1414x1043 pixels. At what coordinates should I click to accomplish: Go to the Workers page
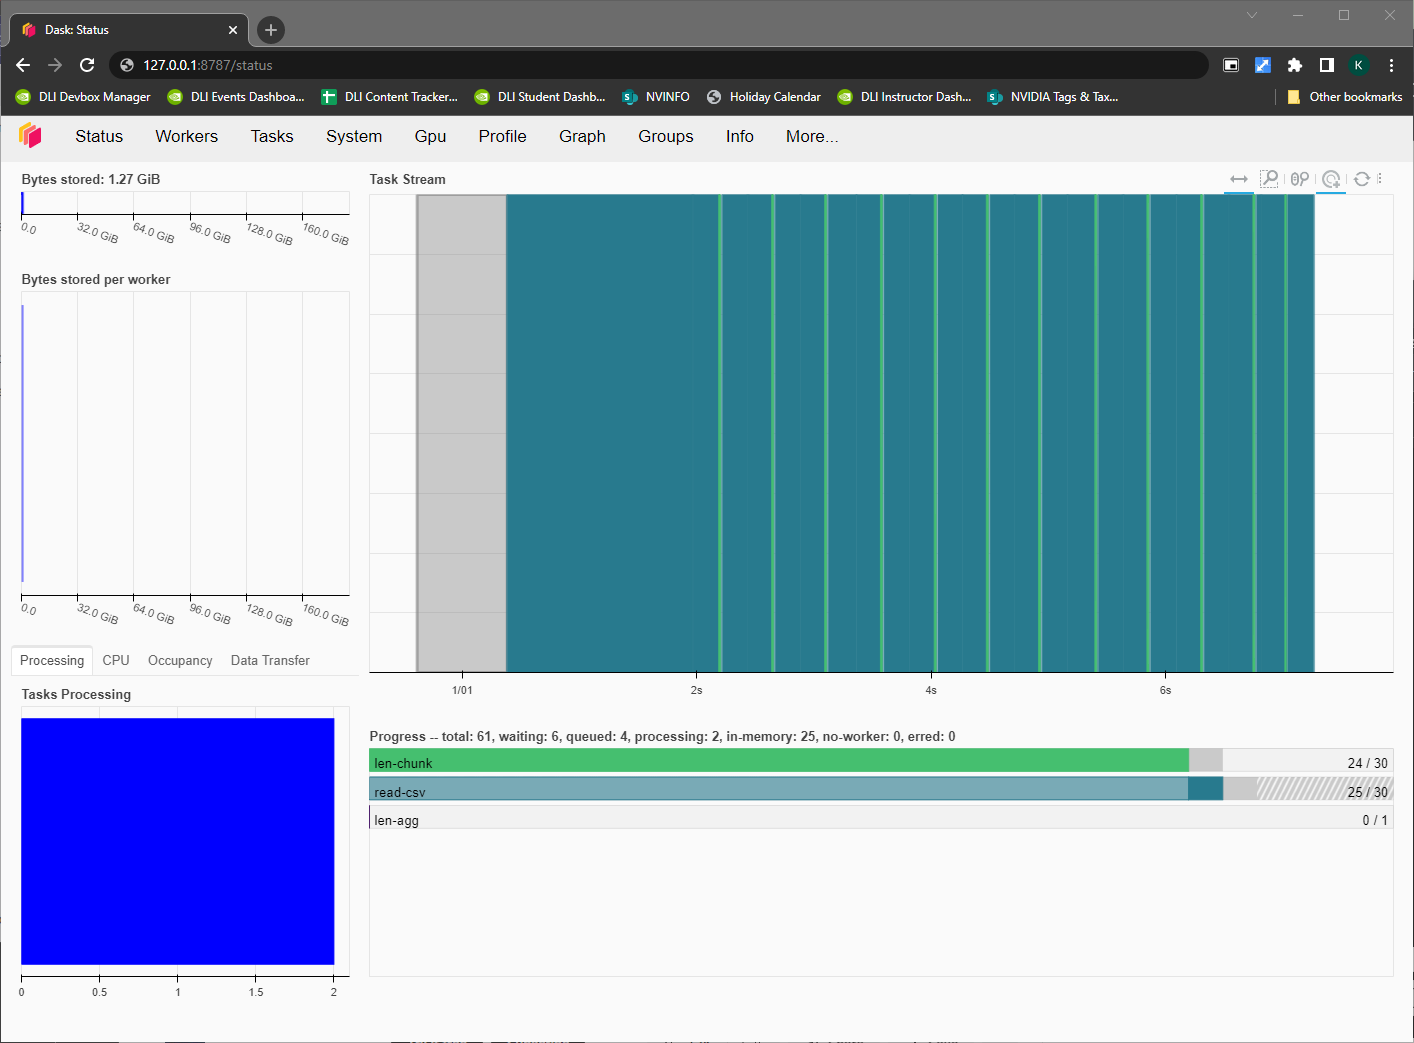point(186,136)
